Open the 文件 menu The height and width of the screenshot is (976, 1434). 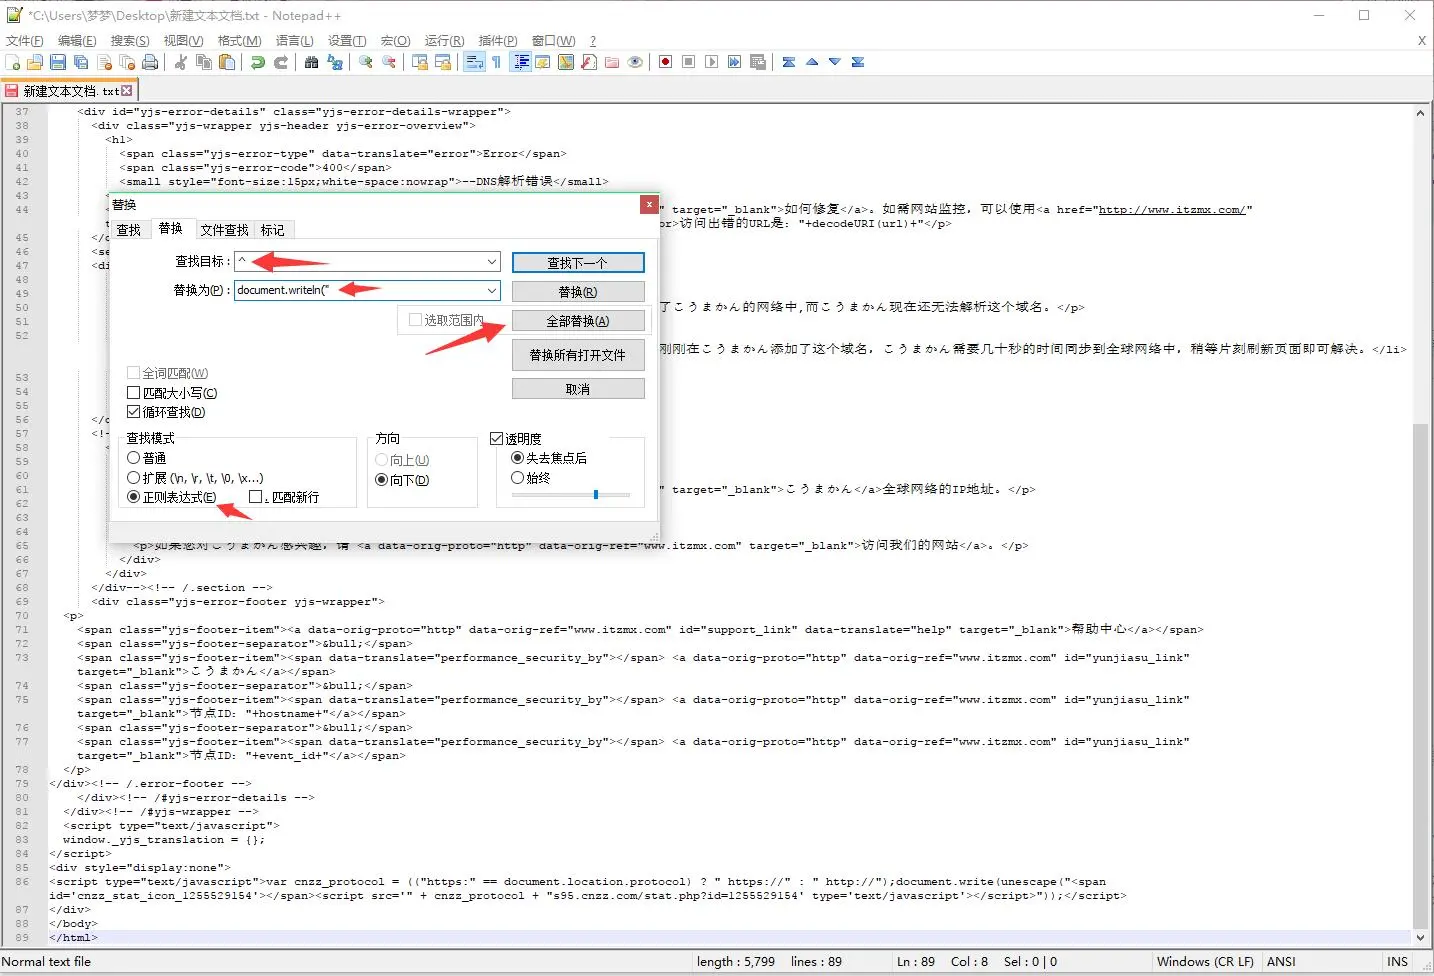tap(25, 41)
